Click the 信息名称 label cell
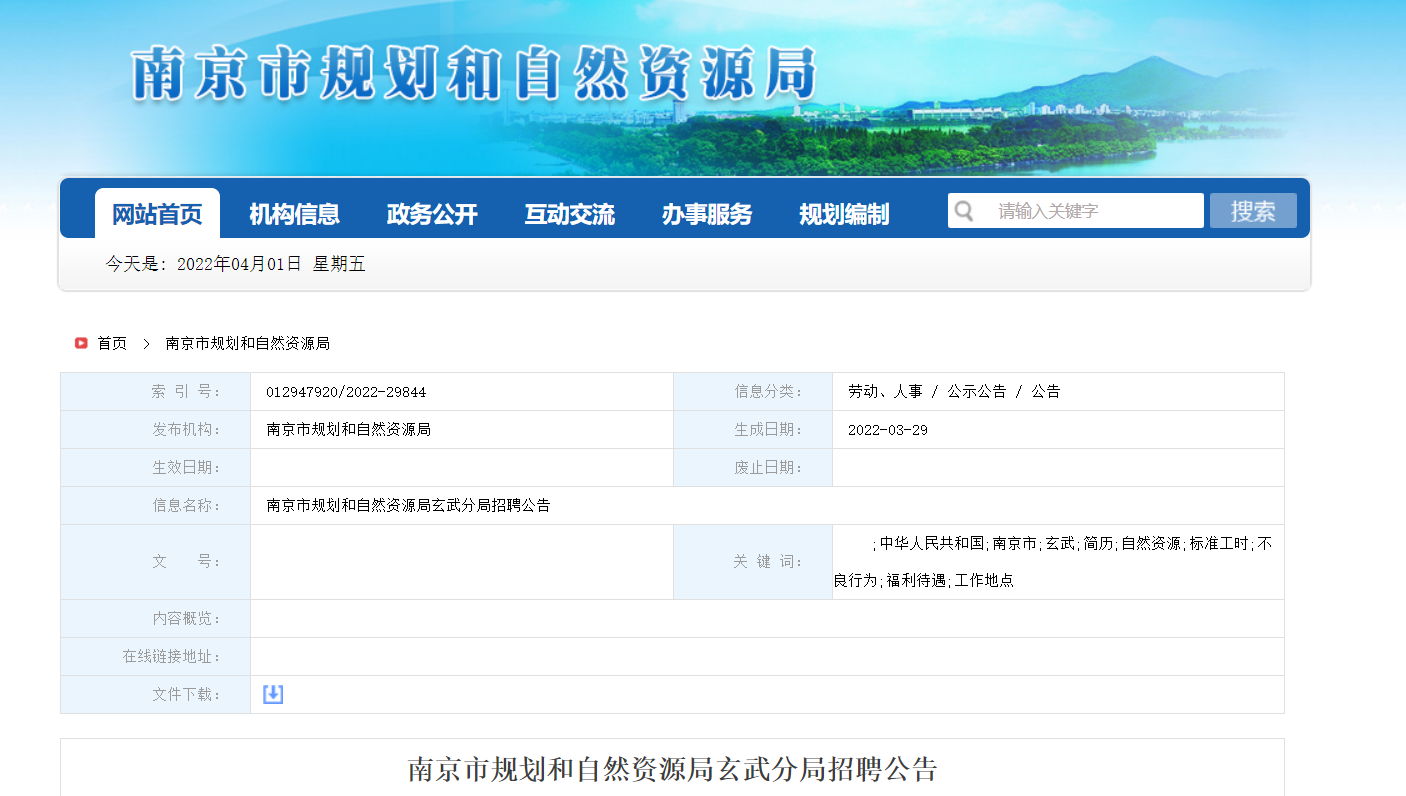The height and width of the screenshot is (796, 1406). pos(156,506)
